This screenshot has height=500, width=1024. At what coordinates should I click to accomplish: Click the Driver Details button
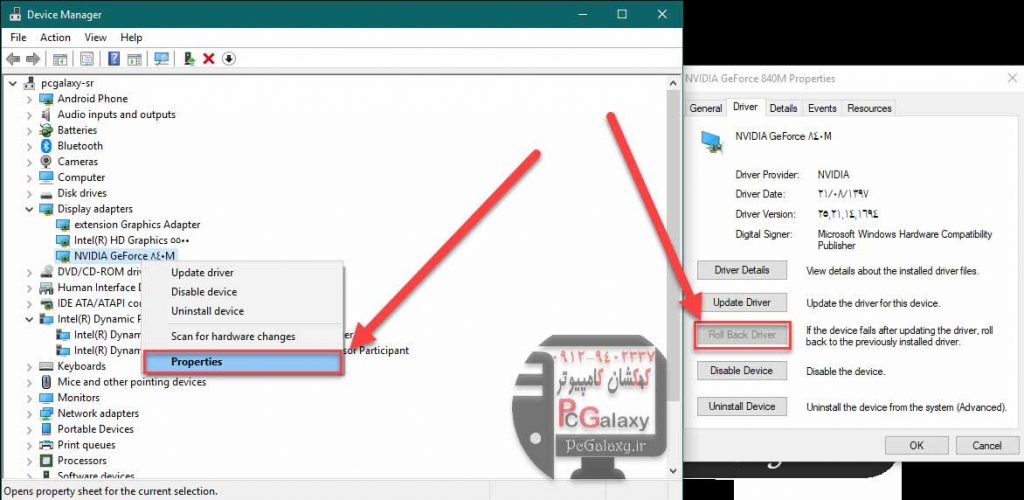(x=742, y=270)
